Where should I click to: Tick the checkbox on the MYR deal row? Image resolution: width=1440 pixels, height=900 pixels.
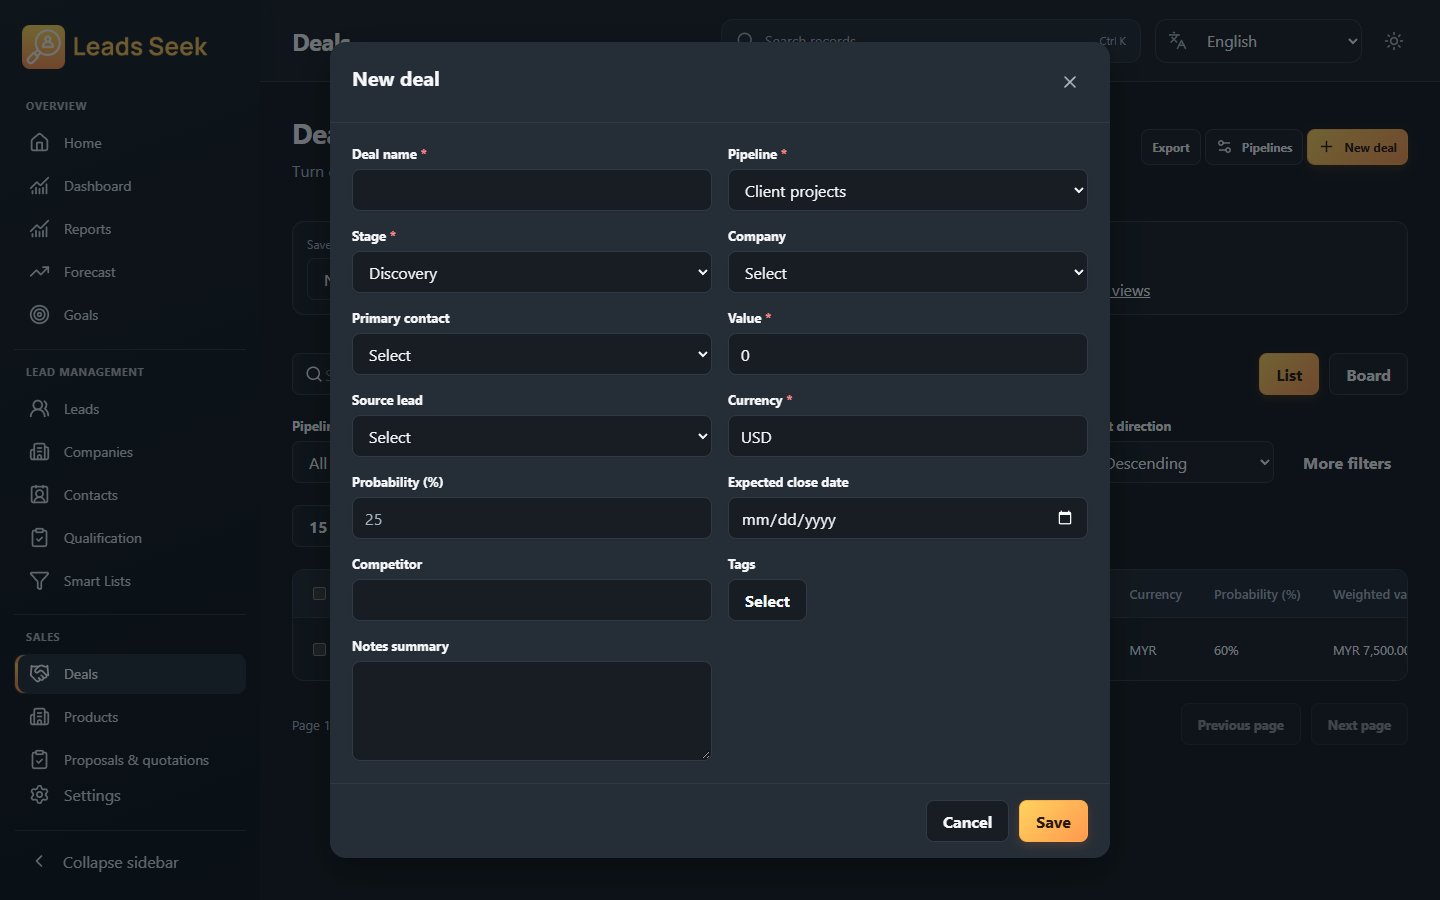(319, 649)
